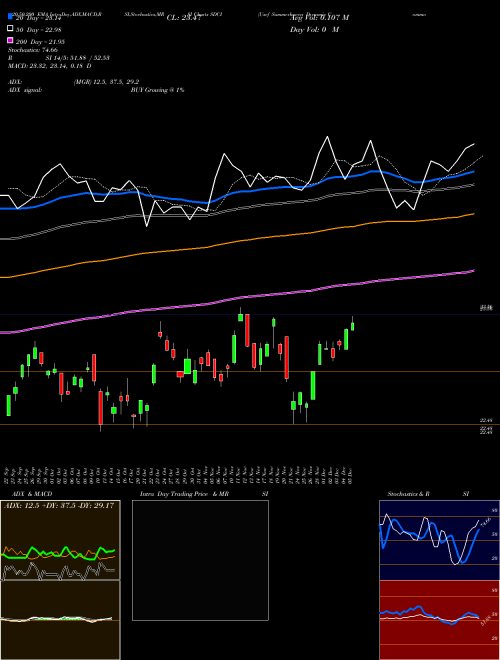Click the 'CL: 23.47' closing price text
Viewport: 500px width, 660px height.
point(184,18)
